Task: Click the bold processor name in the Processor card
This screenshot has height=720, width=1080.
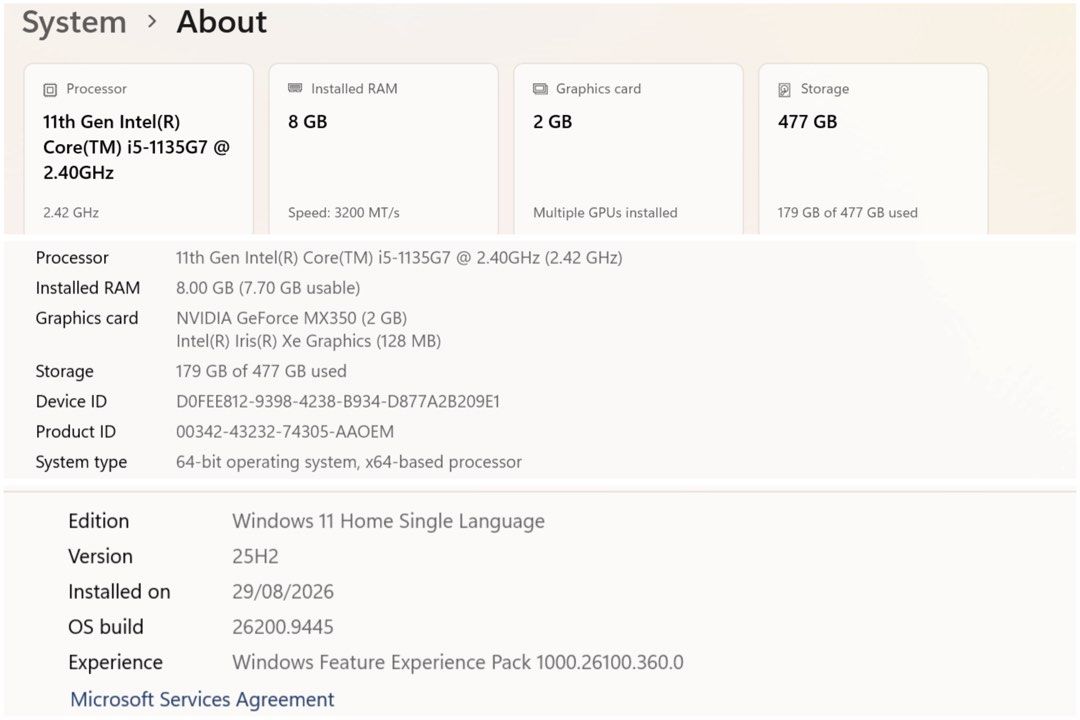Action: click(136, 147)
